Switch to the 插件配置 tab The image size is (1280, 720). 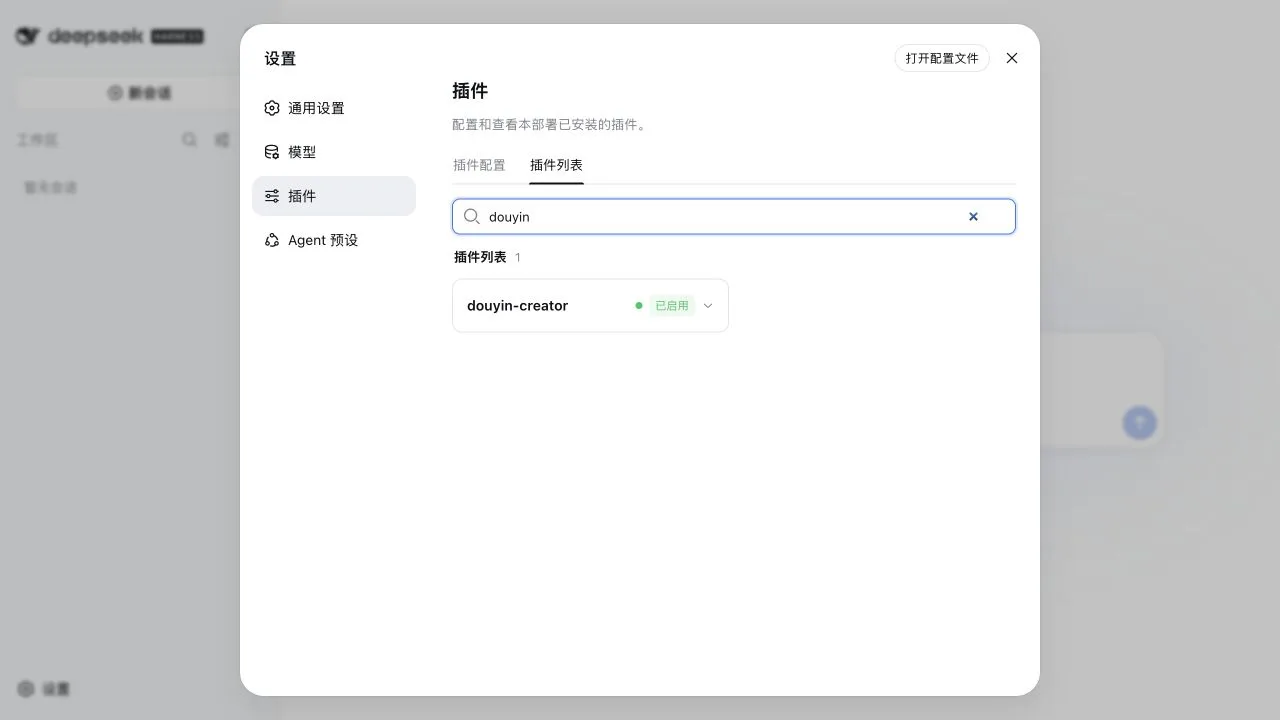tap(479, 165)
